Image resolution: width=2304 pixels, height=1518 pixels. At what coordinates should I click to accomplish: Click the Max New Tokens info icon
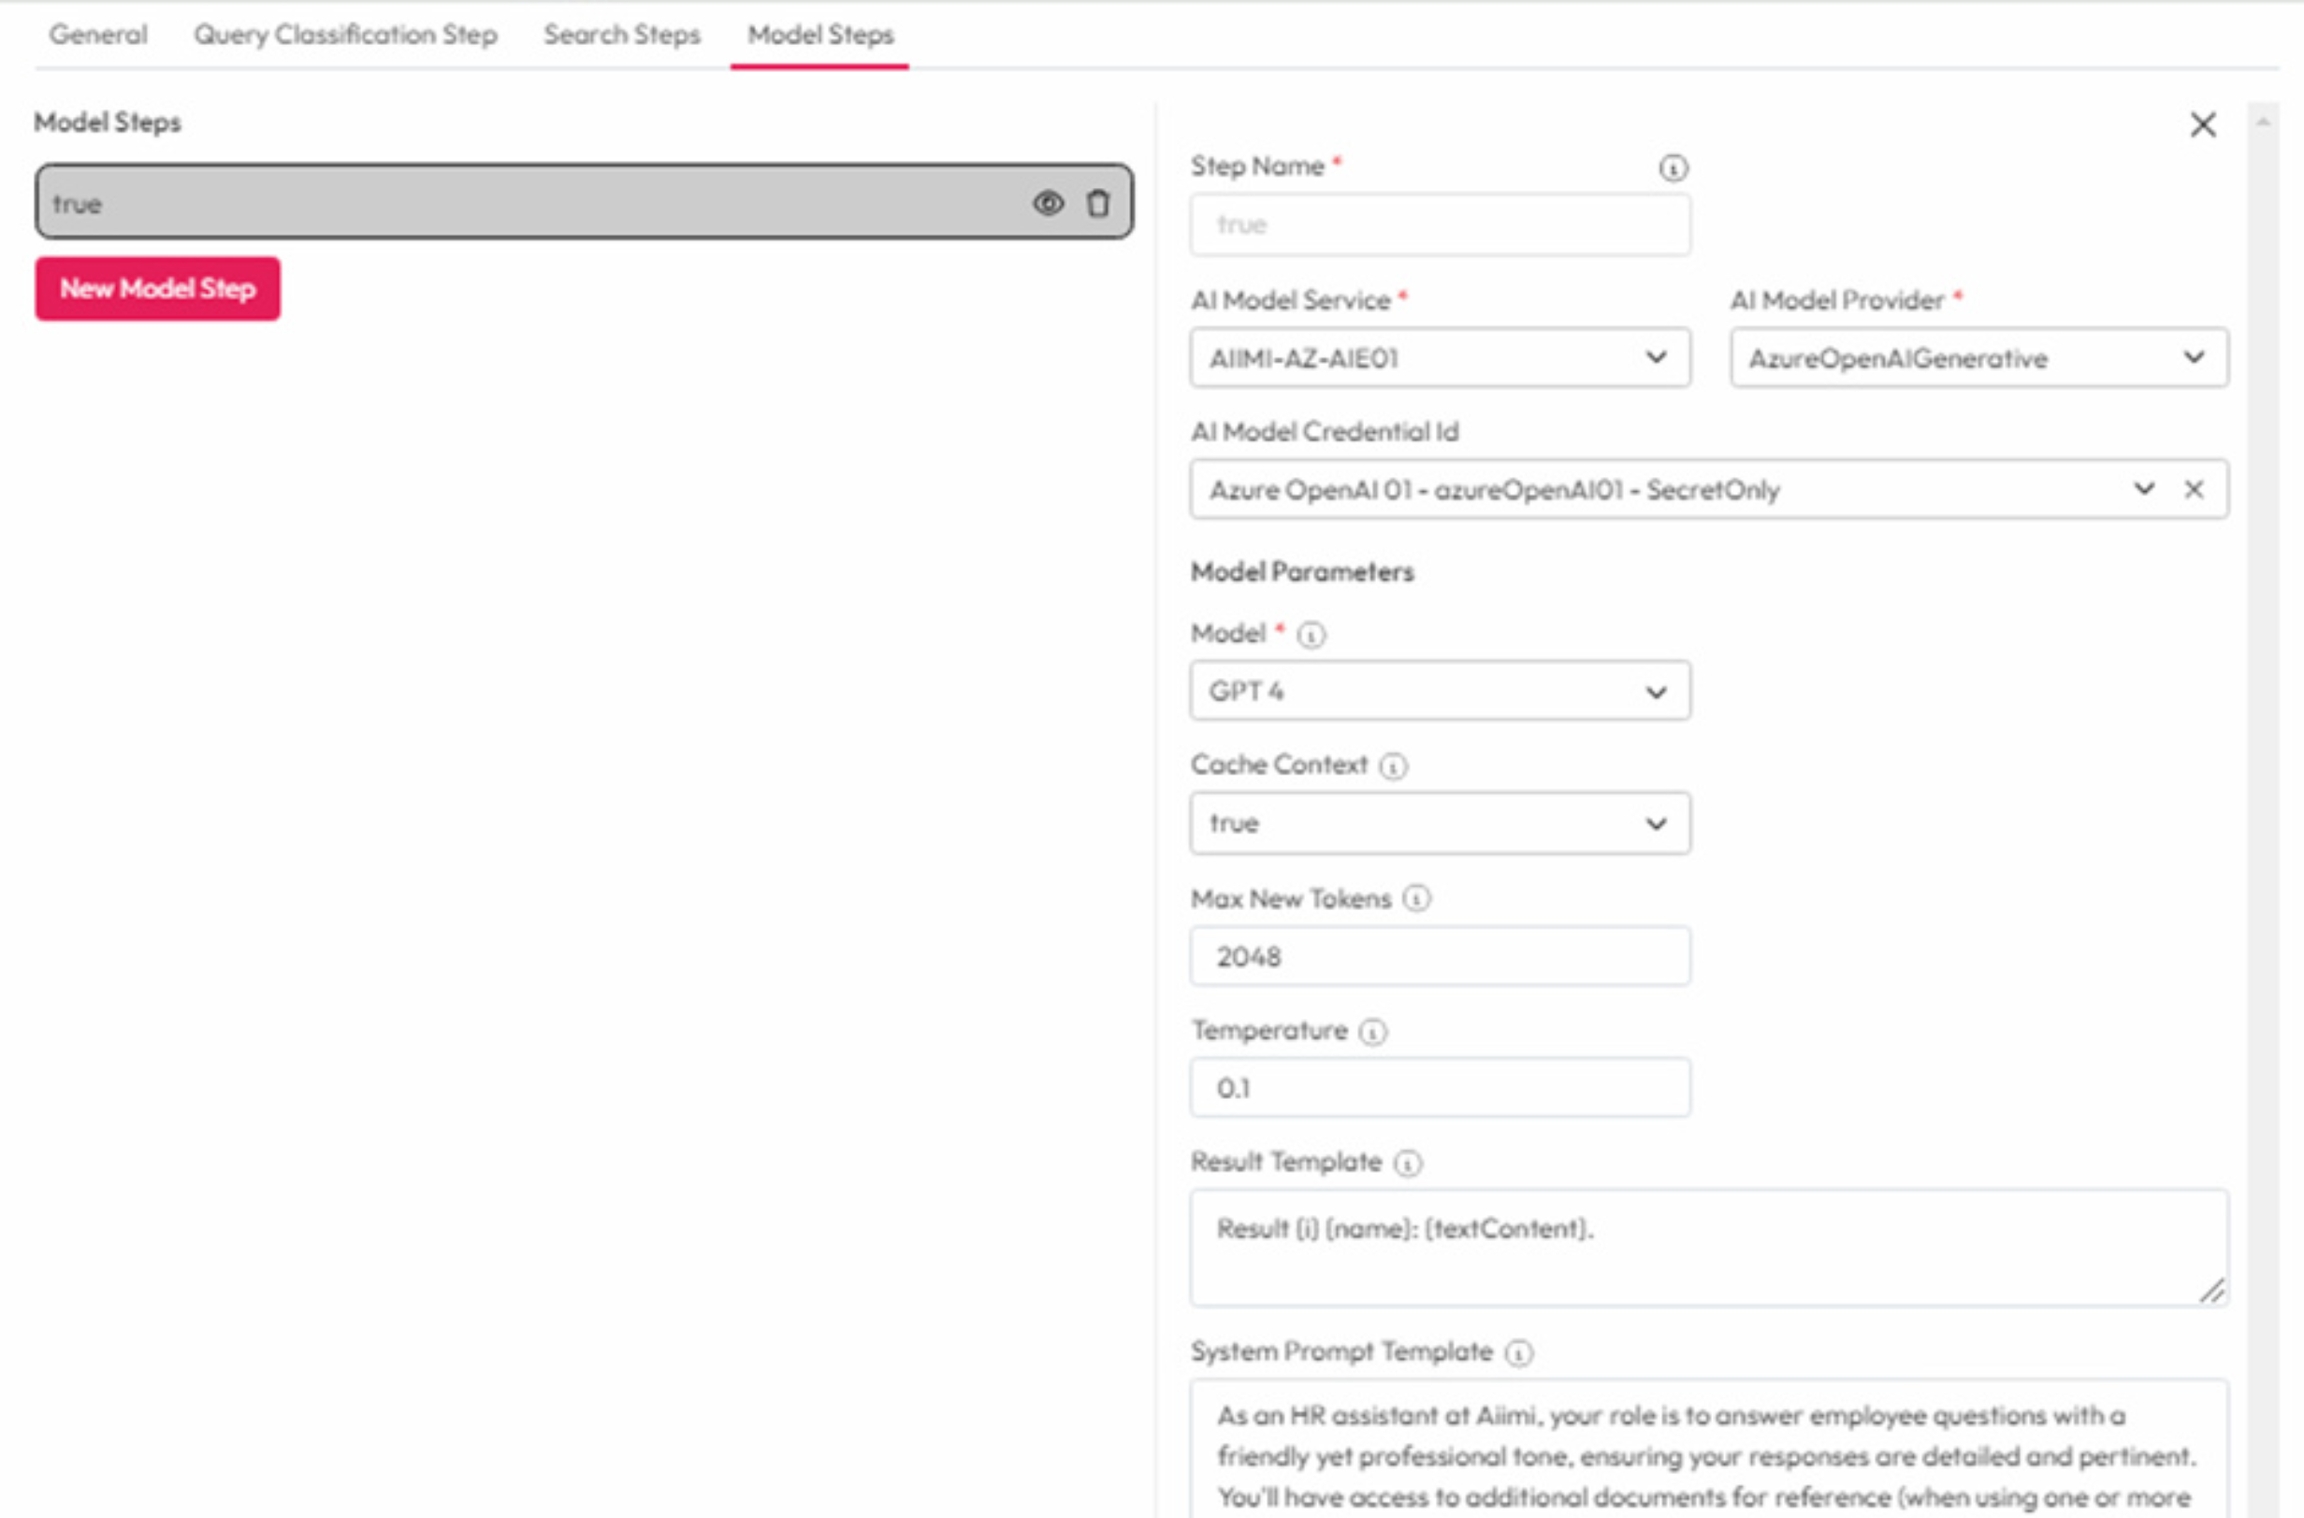1416,899
